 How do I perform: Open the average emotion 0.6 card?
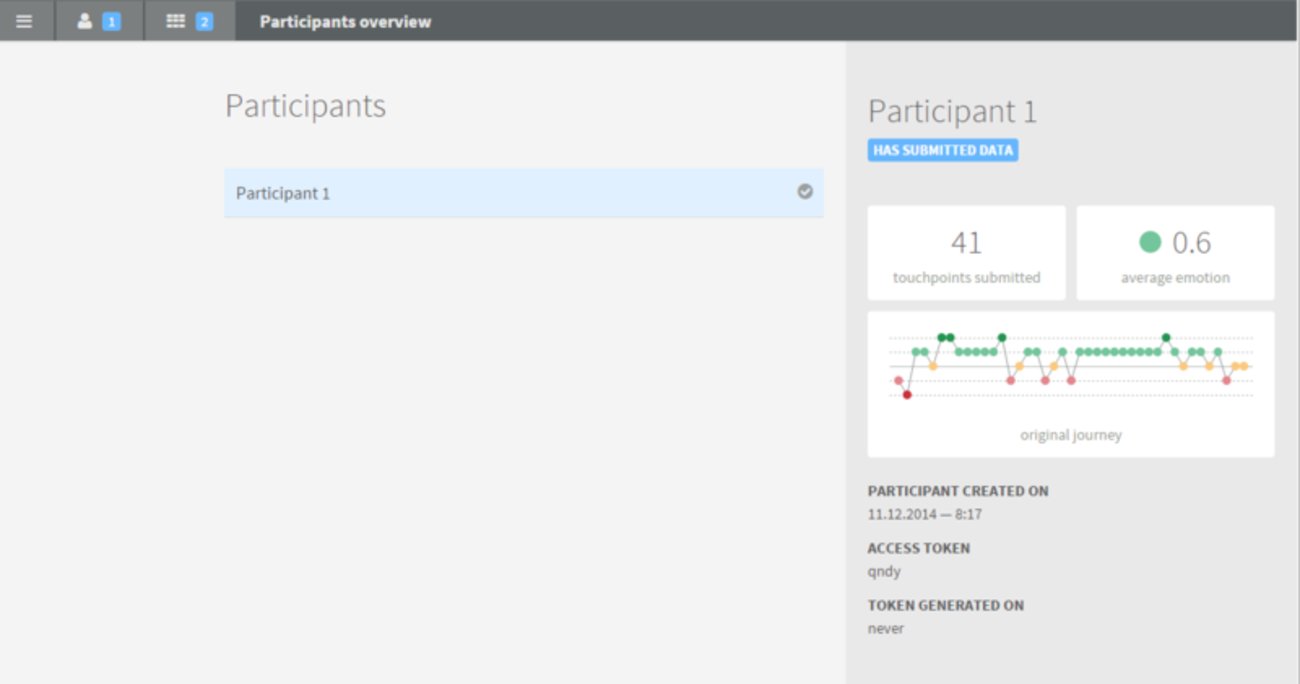pyautogui.click(x=1175, y=253)
